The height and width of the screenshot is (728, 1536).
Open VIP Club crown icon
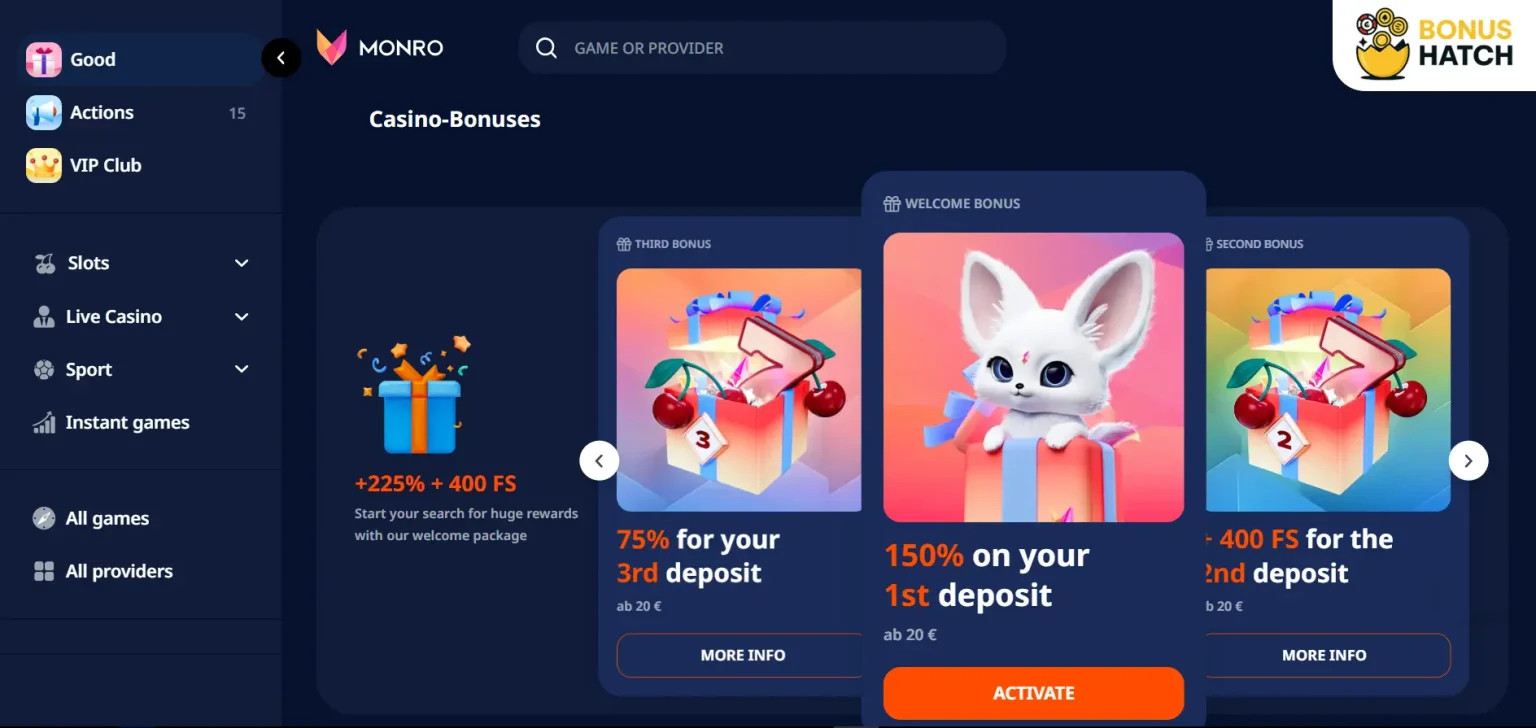[x=43, y=166]
